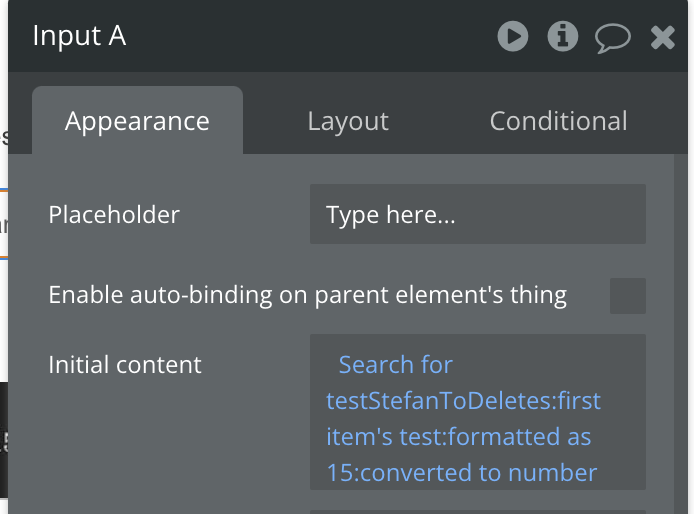Click the Placeholder text field
The image size is (694, 514).
pos(477,214)
